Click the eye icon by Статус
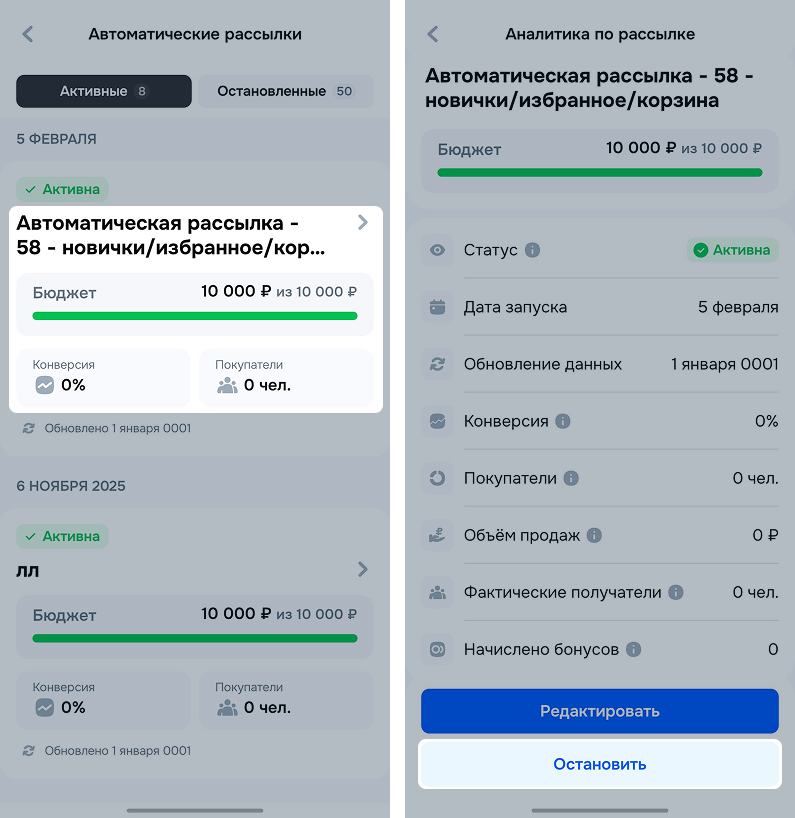 437,250
